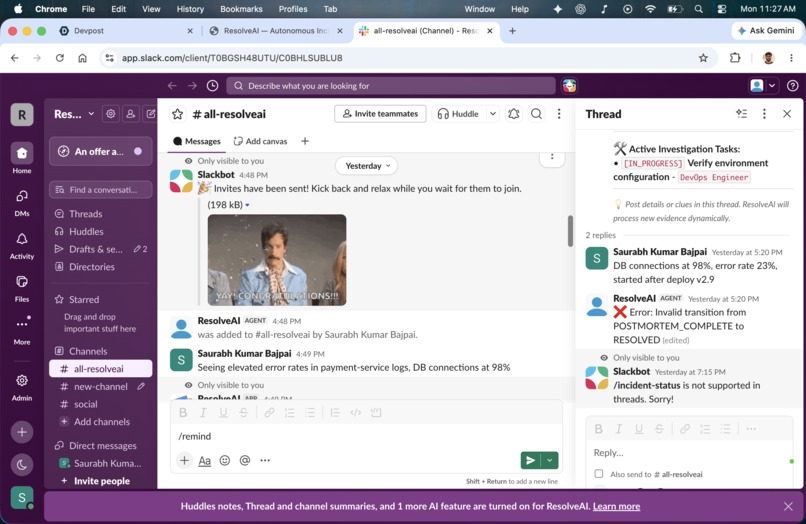Insert emoji in the main message composer
The width and height of the screenshot is (806, 524).
point(225,460)
